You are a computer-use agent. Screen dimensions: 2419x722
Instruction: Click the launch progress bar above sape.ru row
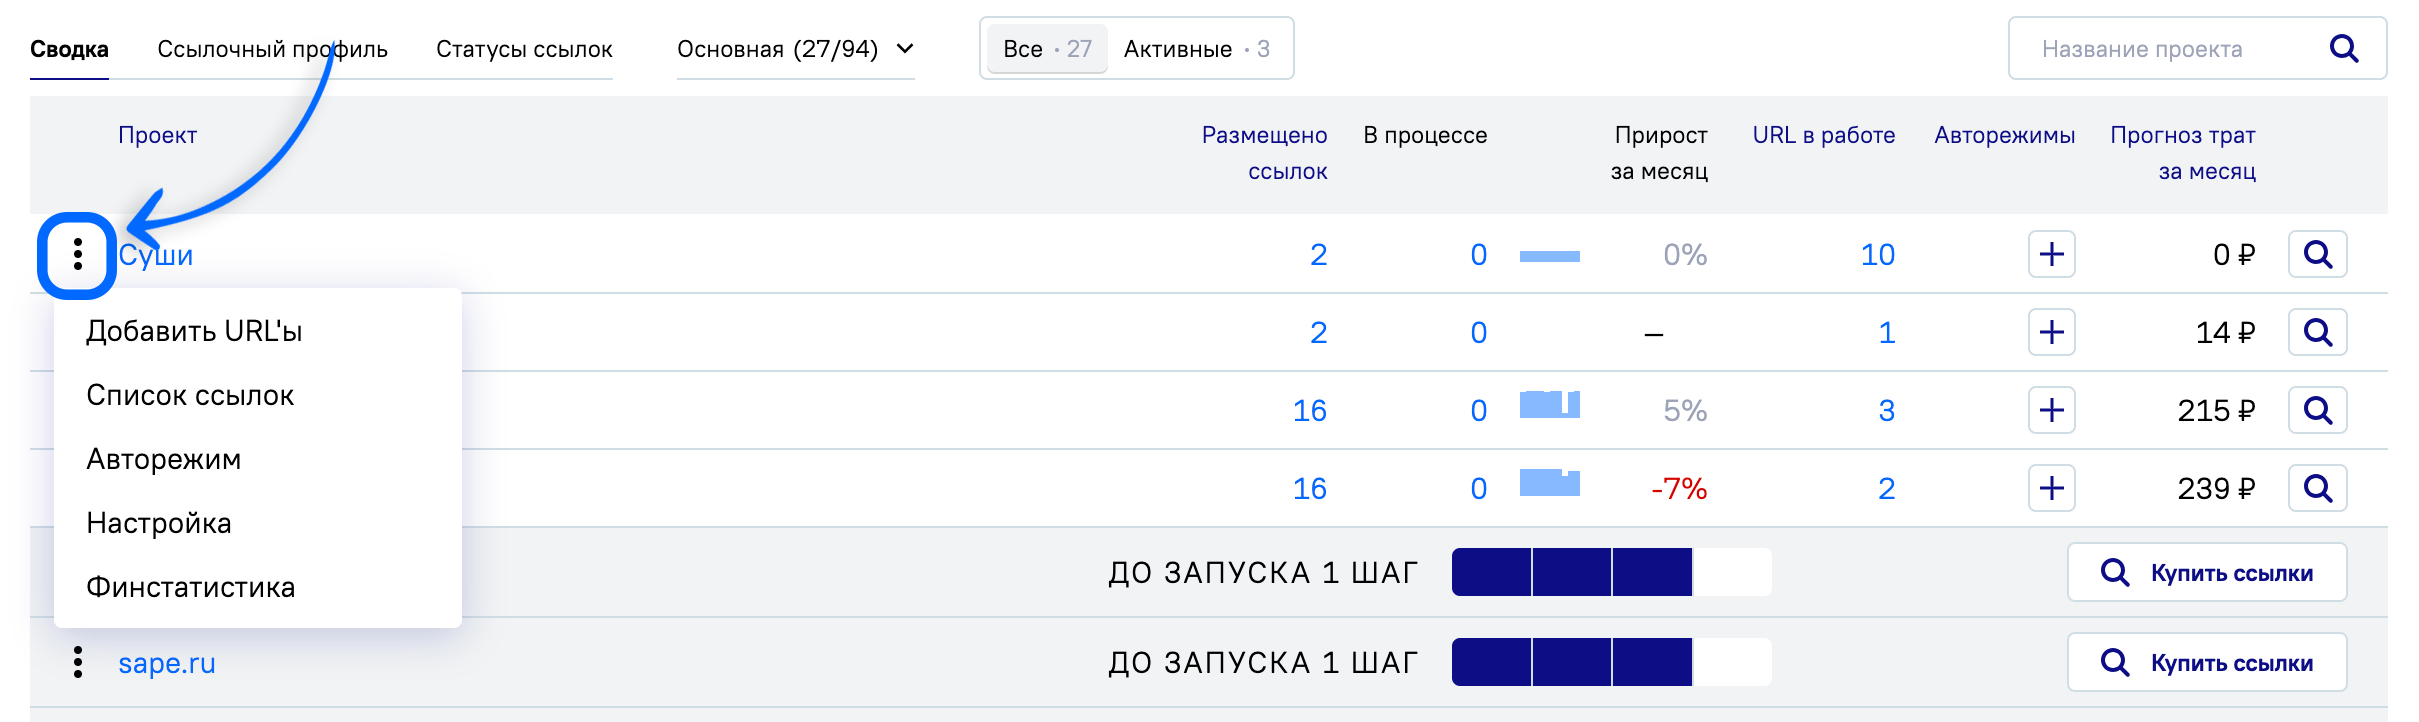point(1611,572)
